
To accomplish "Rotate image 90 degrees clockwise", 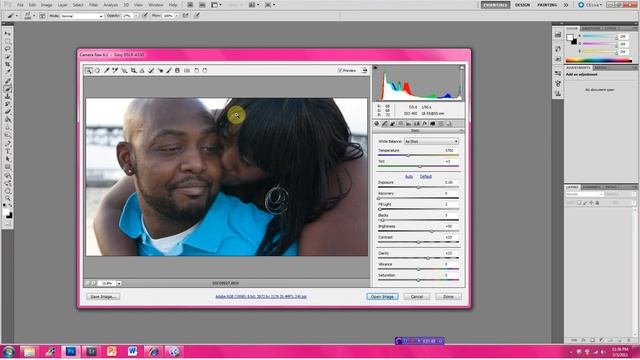I will pyautogui.click(x=205, y=70).
